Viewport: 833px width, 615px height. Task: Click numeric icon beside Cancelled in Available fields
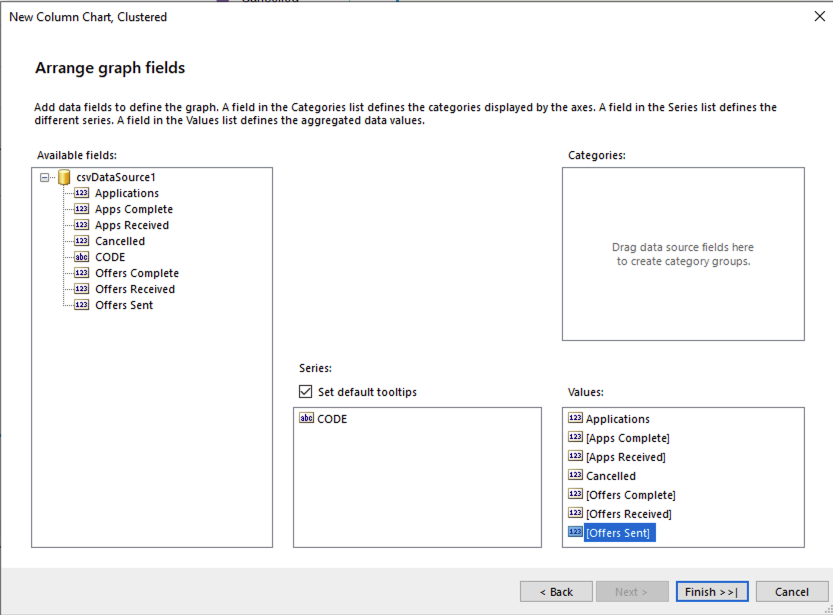[x=81, y=241]
